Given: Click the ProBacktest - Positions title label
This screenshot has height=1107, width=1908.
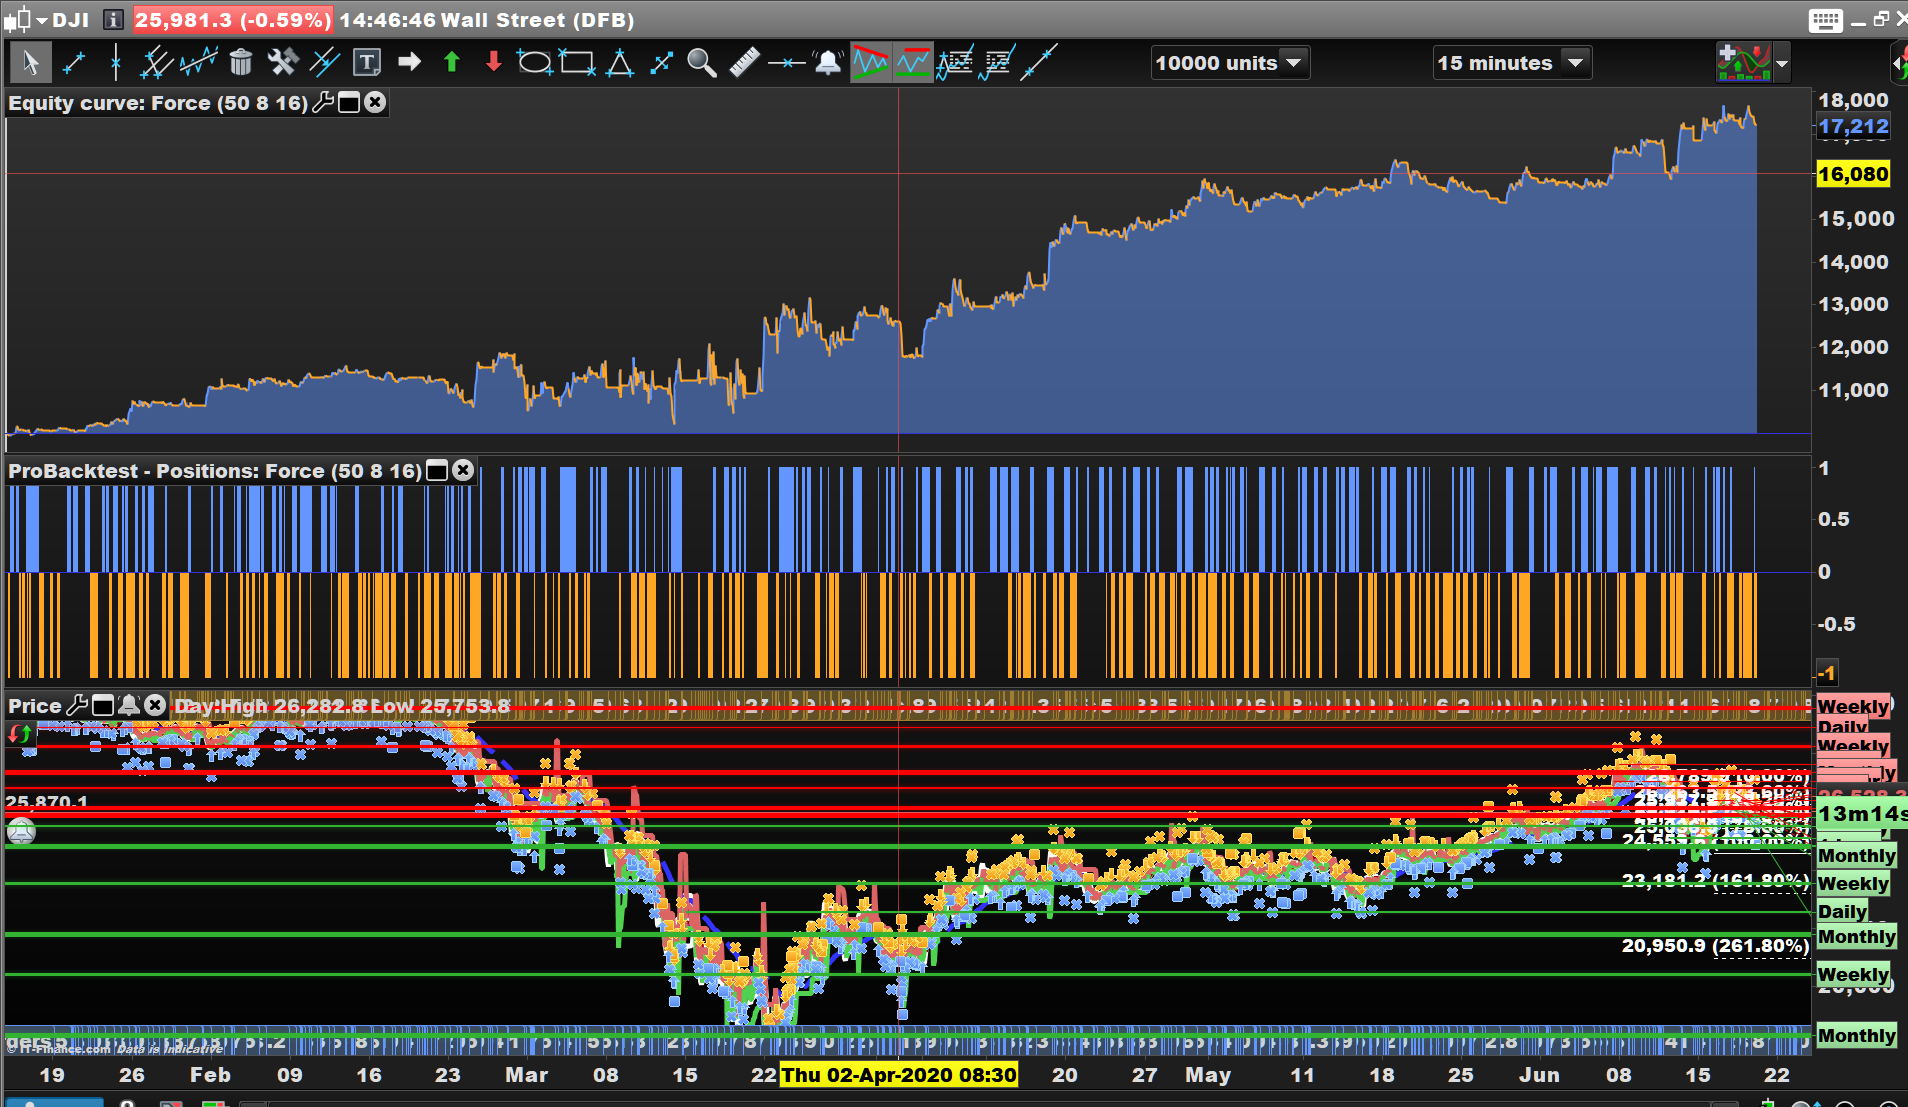Looking at the screenshot, I should pos(215,471).
